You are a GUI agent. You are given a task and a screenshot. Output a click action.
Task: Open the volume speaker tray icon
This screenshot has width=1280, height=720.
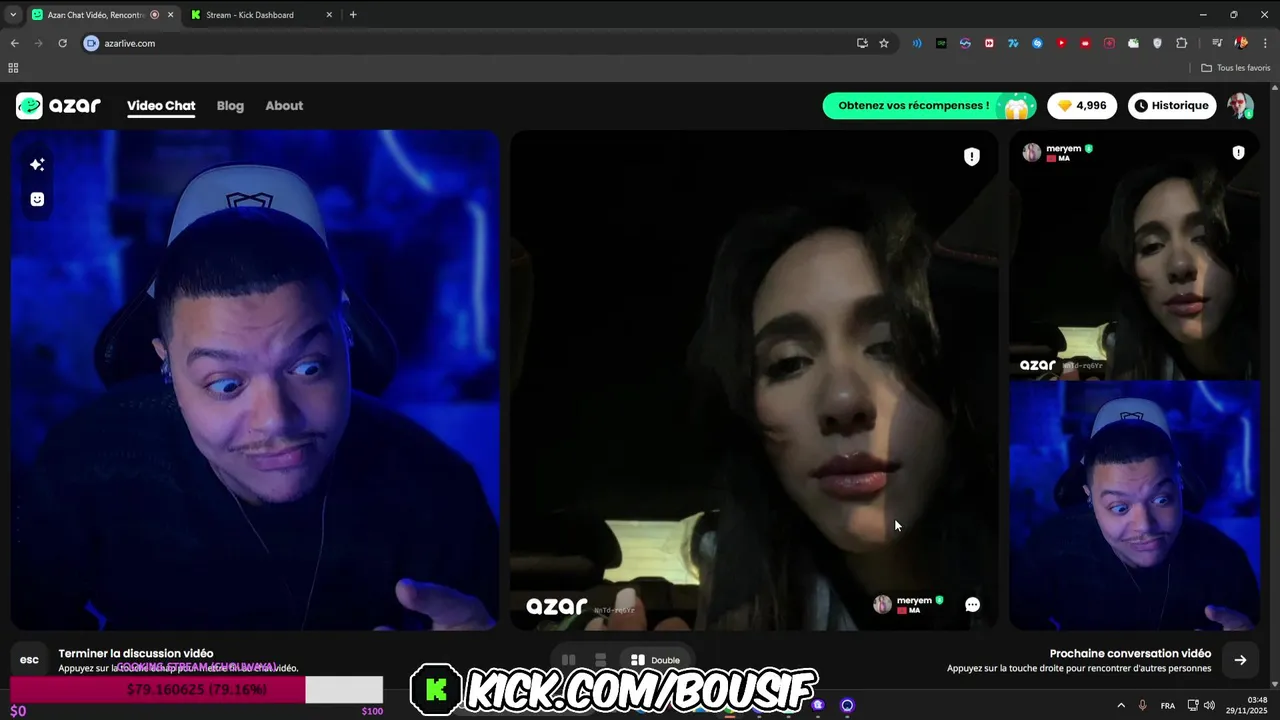1209,705
